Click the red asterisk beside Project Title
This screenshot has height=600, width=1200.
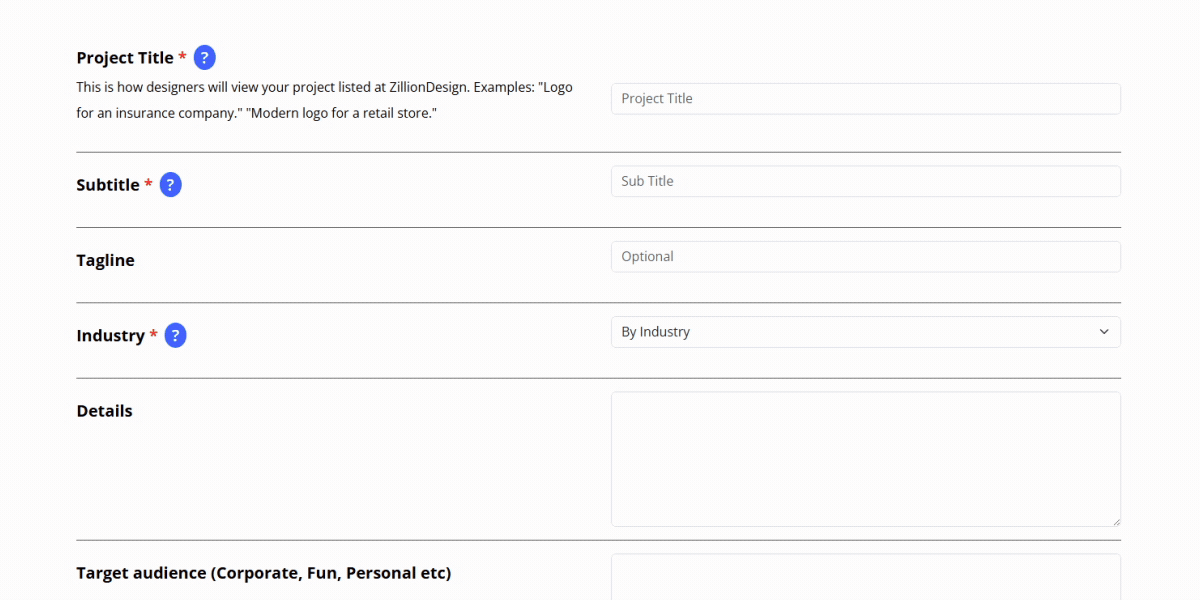(183, 58)
